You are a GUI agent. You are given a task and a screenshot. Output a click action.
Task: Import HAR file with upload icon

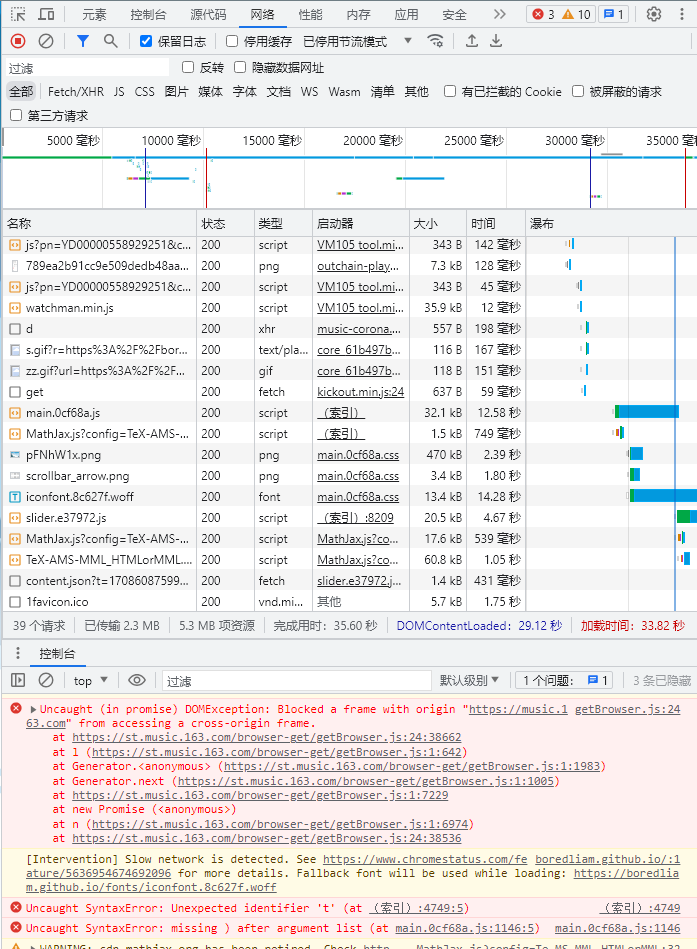(472, 41)
